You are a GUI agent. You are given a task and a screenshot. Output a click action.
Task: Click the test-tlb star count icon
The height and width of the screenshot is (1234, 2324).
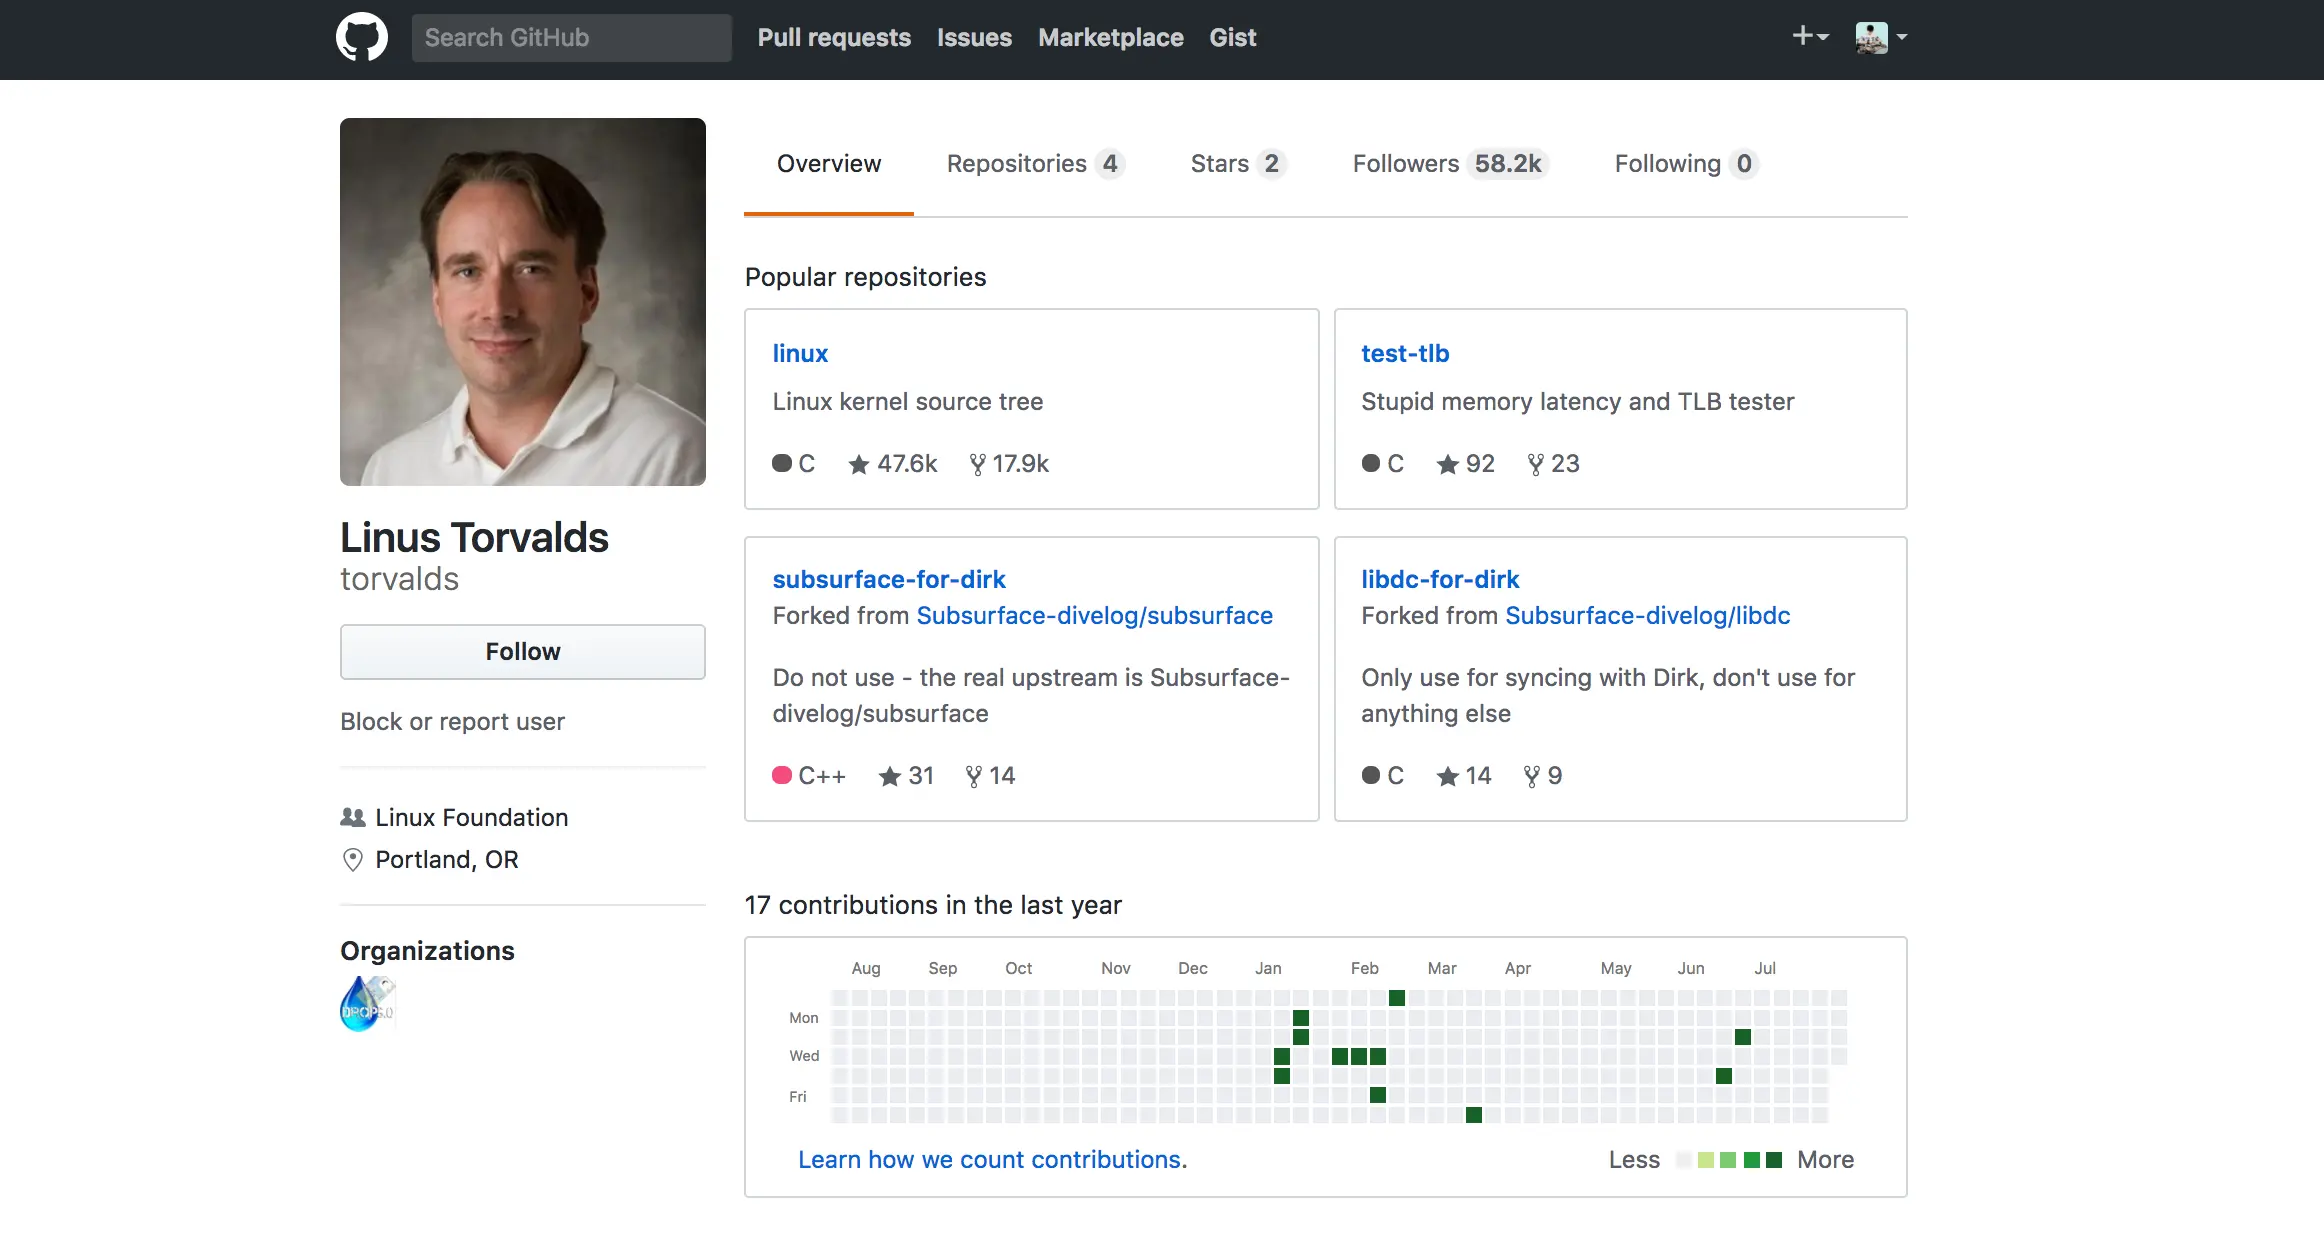tap(1447, 464)
